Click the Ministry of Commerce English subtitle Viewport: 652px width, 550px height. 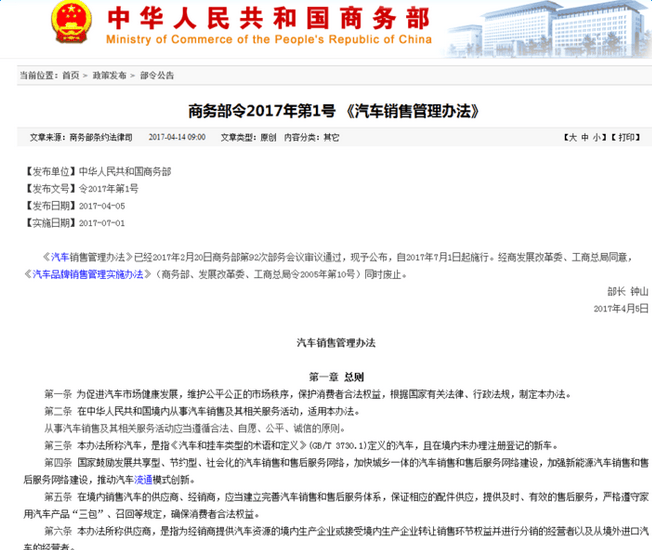(269, 39)
